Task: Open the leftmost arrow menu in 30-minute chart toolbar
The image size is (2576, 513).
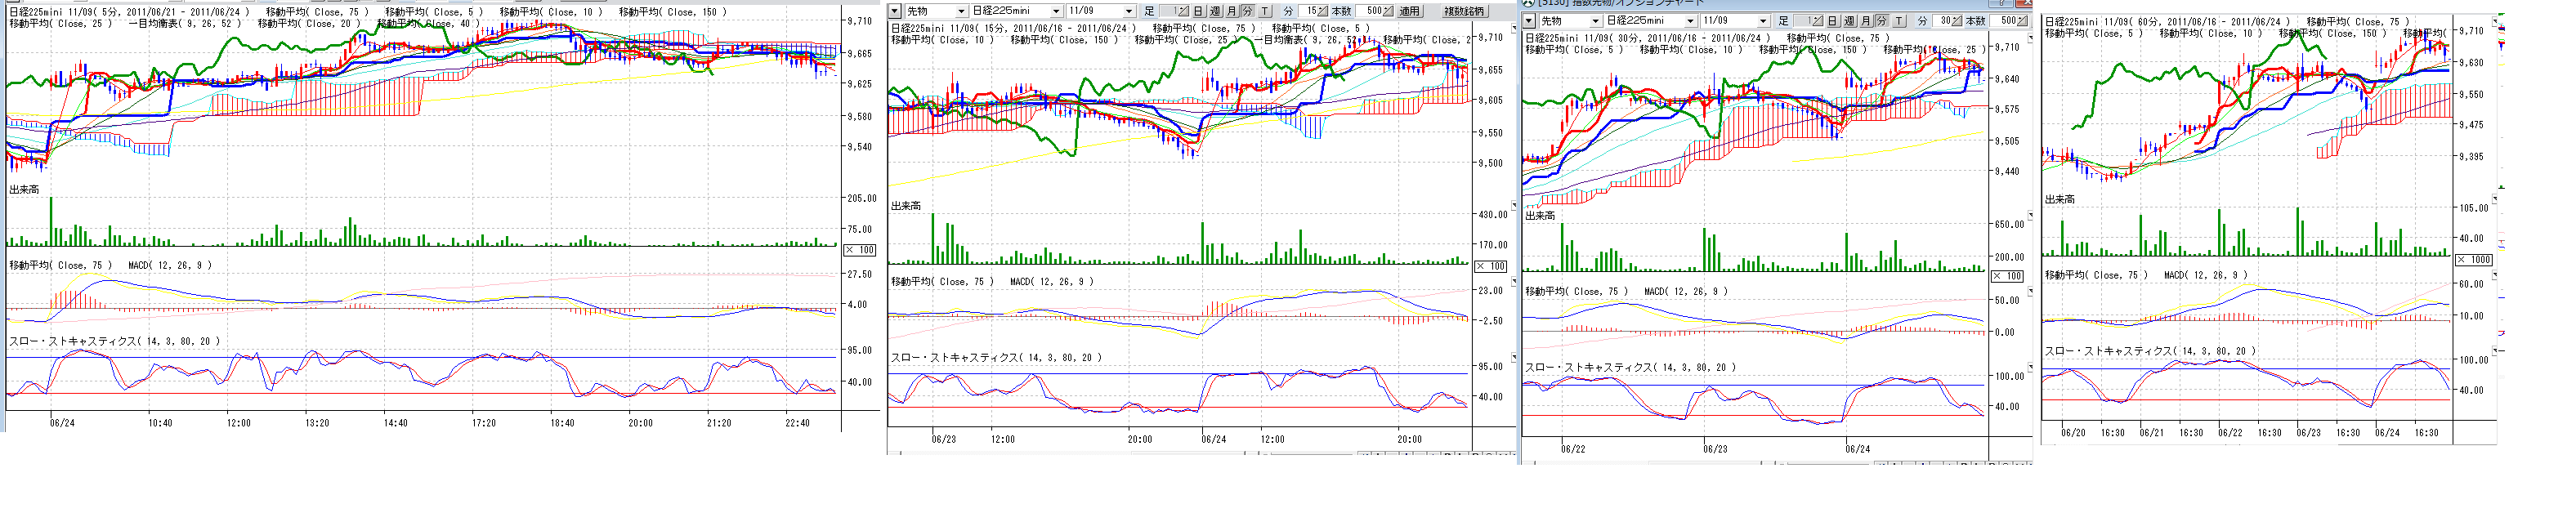Action: click(1529, 21)
